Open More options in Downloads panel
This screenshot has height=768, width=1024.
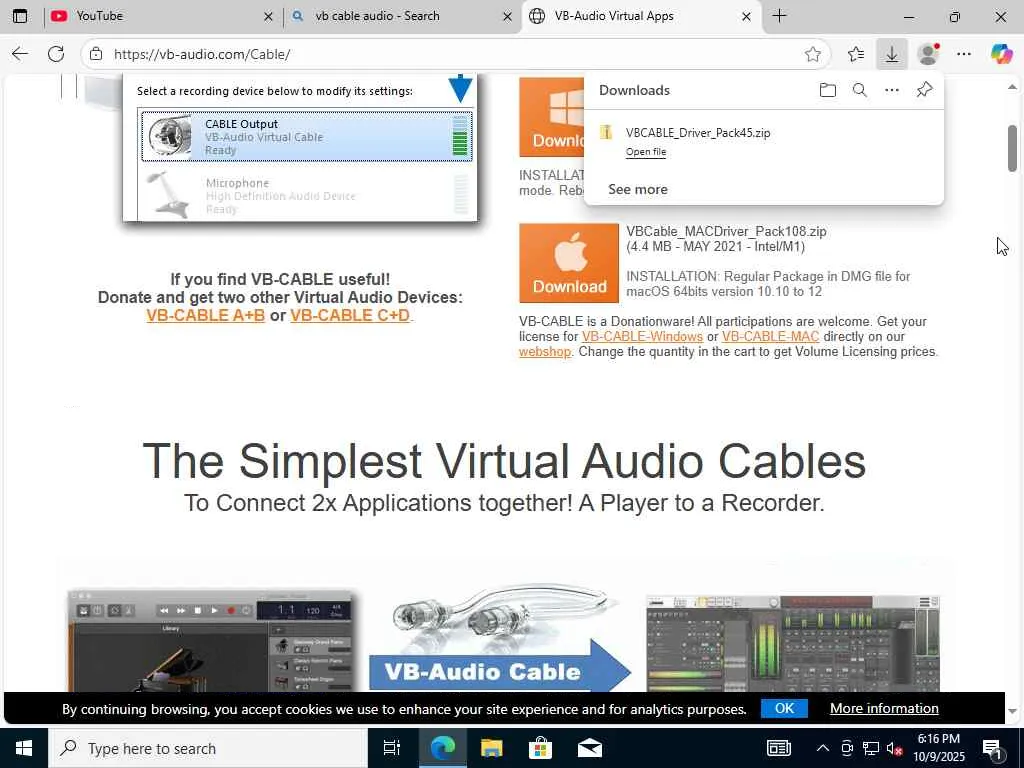tap(891, 90)
